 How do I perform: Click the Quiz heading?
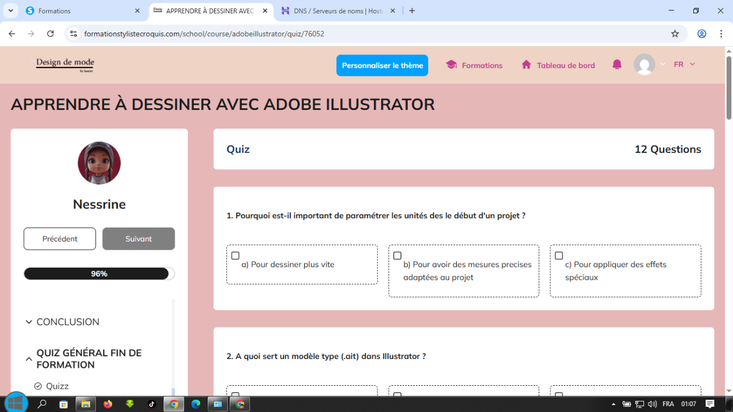point(238,149)
